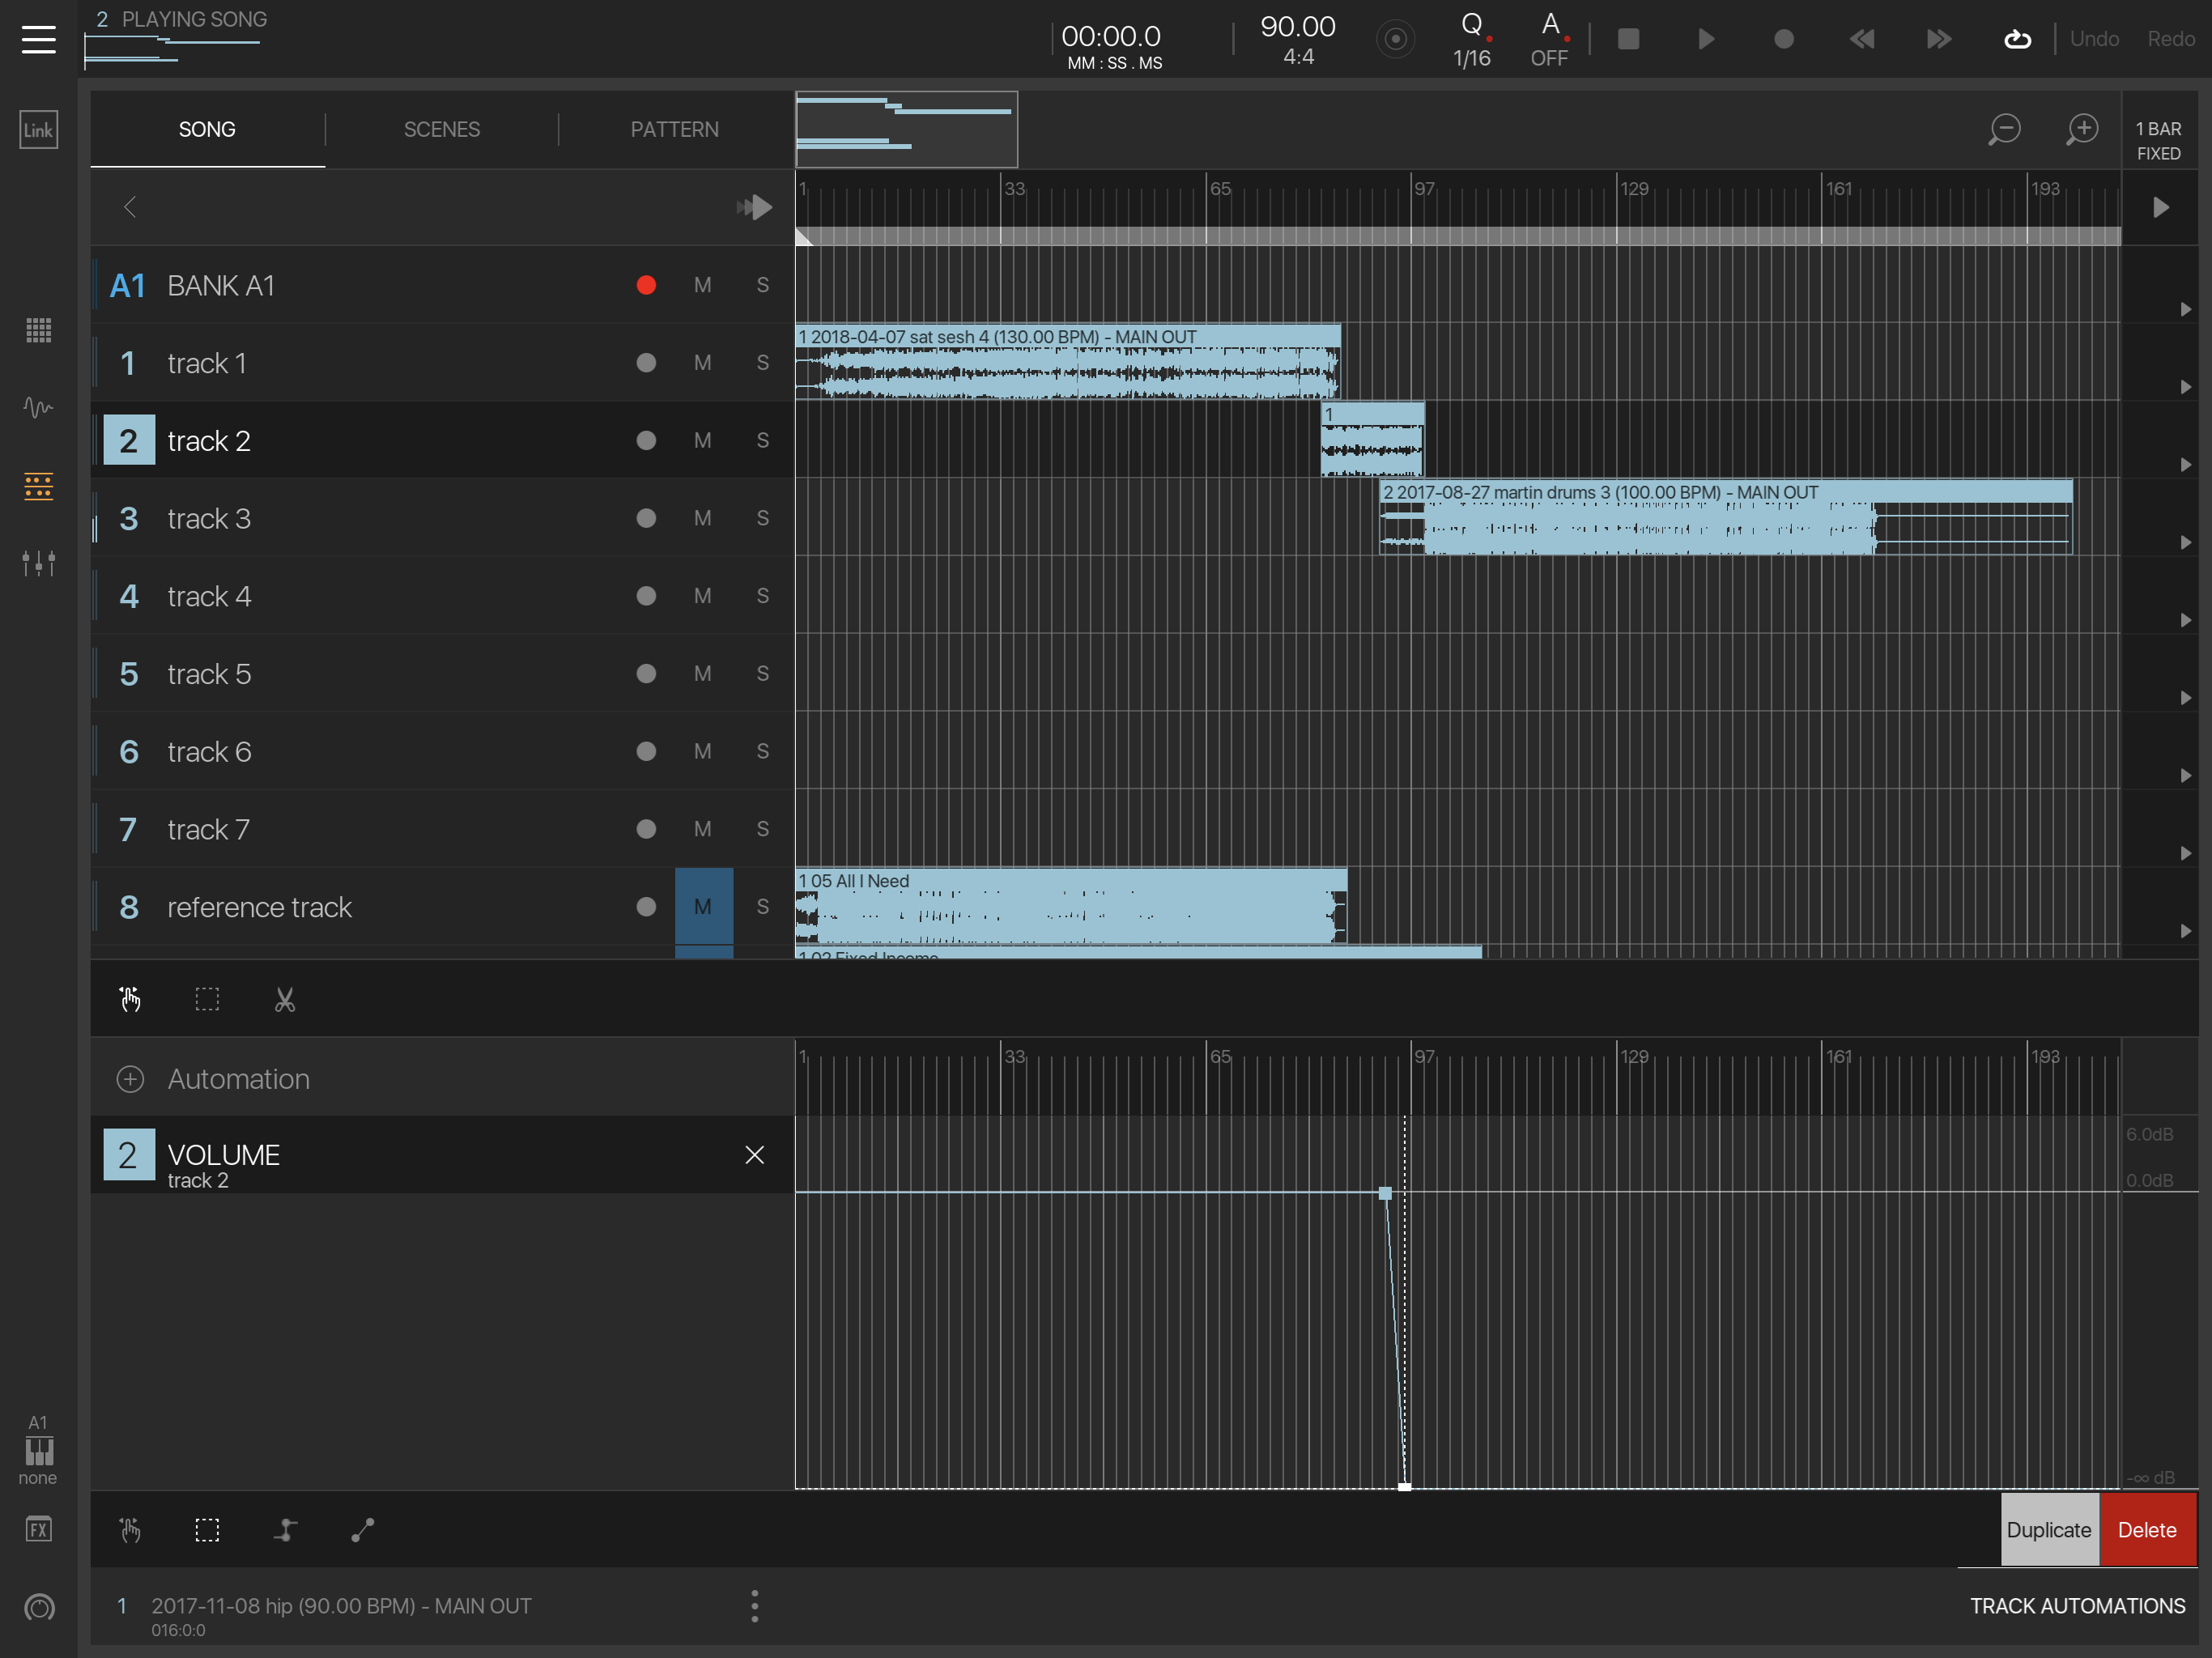
Task: Expand track 6 row arrow on the right
Action: [2186, 776]
